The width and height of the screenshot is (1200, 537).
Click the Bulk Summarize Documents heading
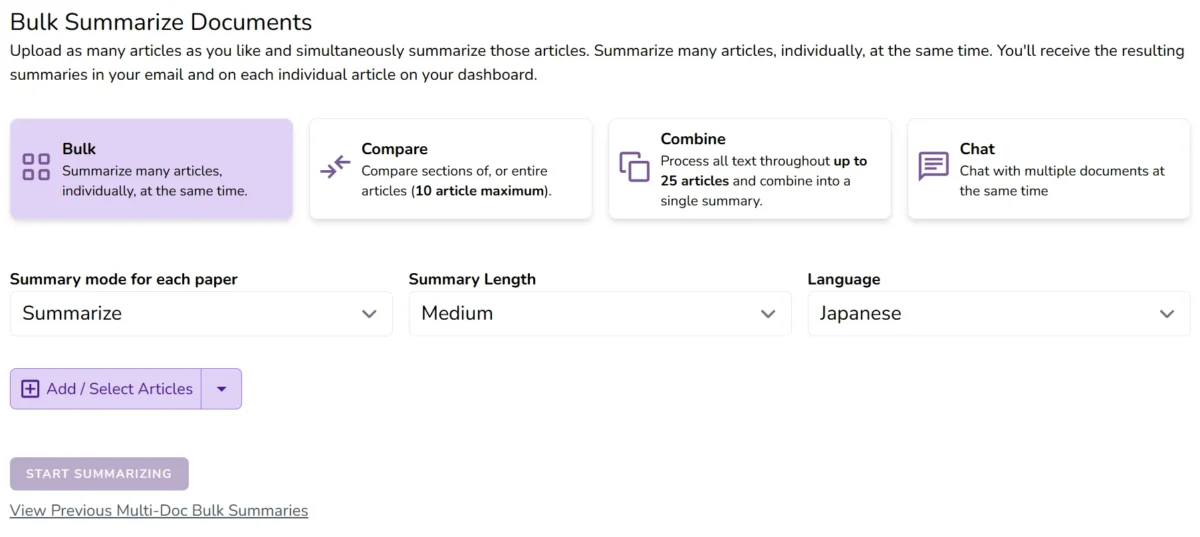tap(161, 22)
